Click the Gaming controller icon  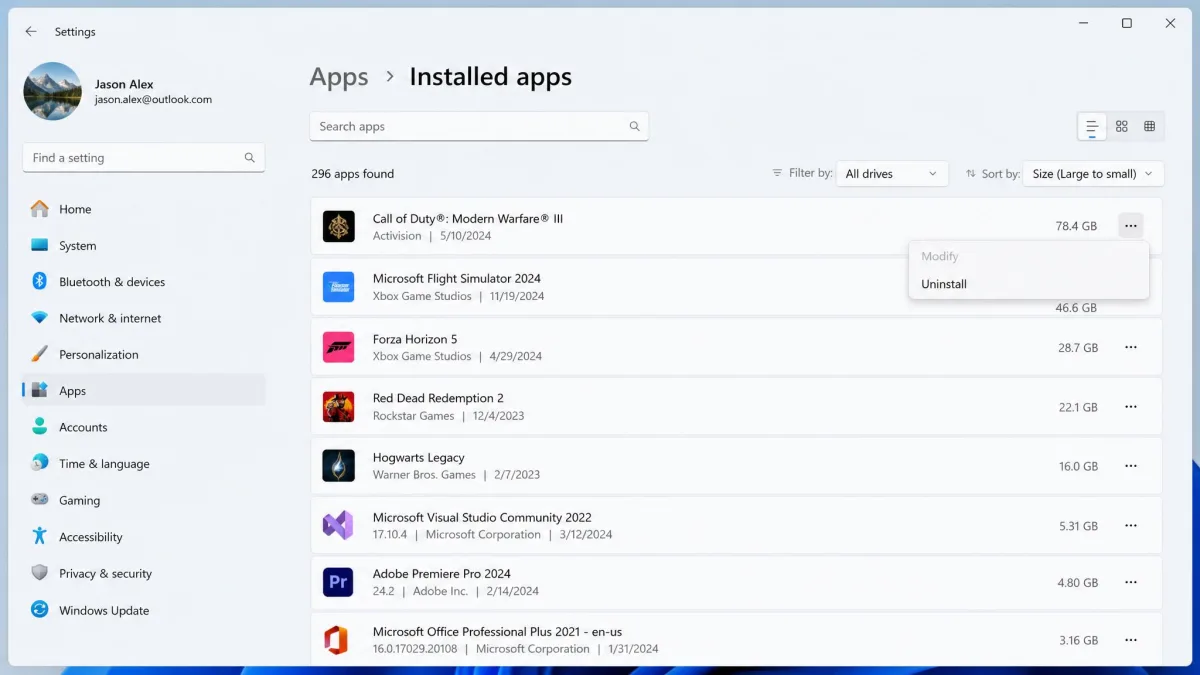tap(40, 499)
